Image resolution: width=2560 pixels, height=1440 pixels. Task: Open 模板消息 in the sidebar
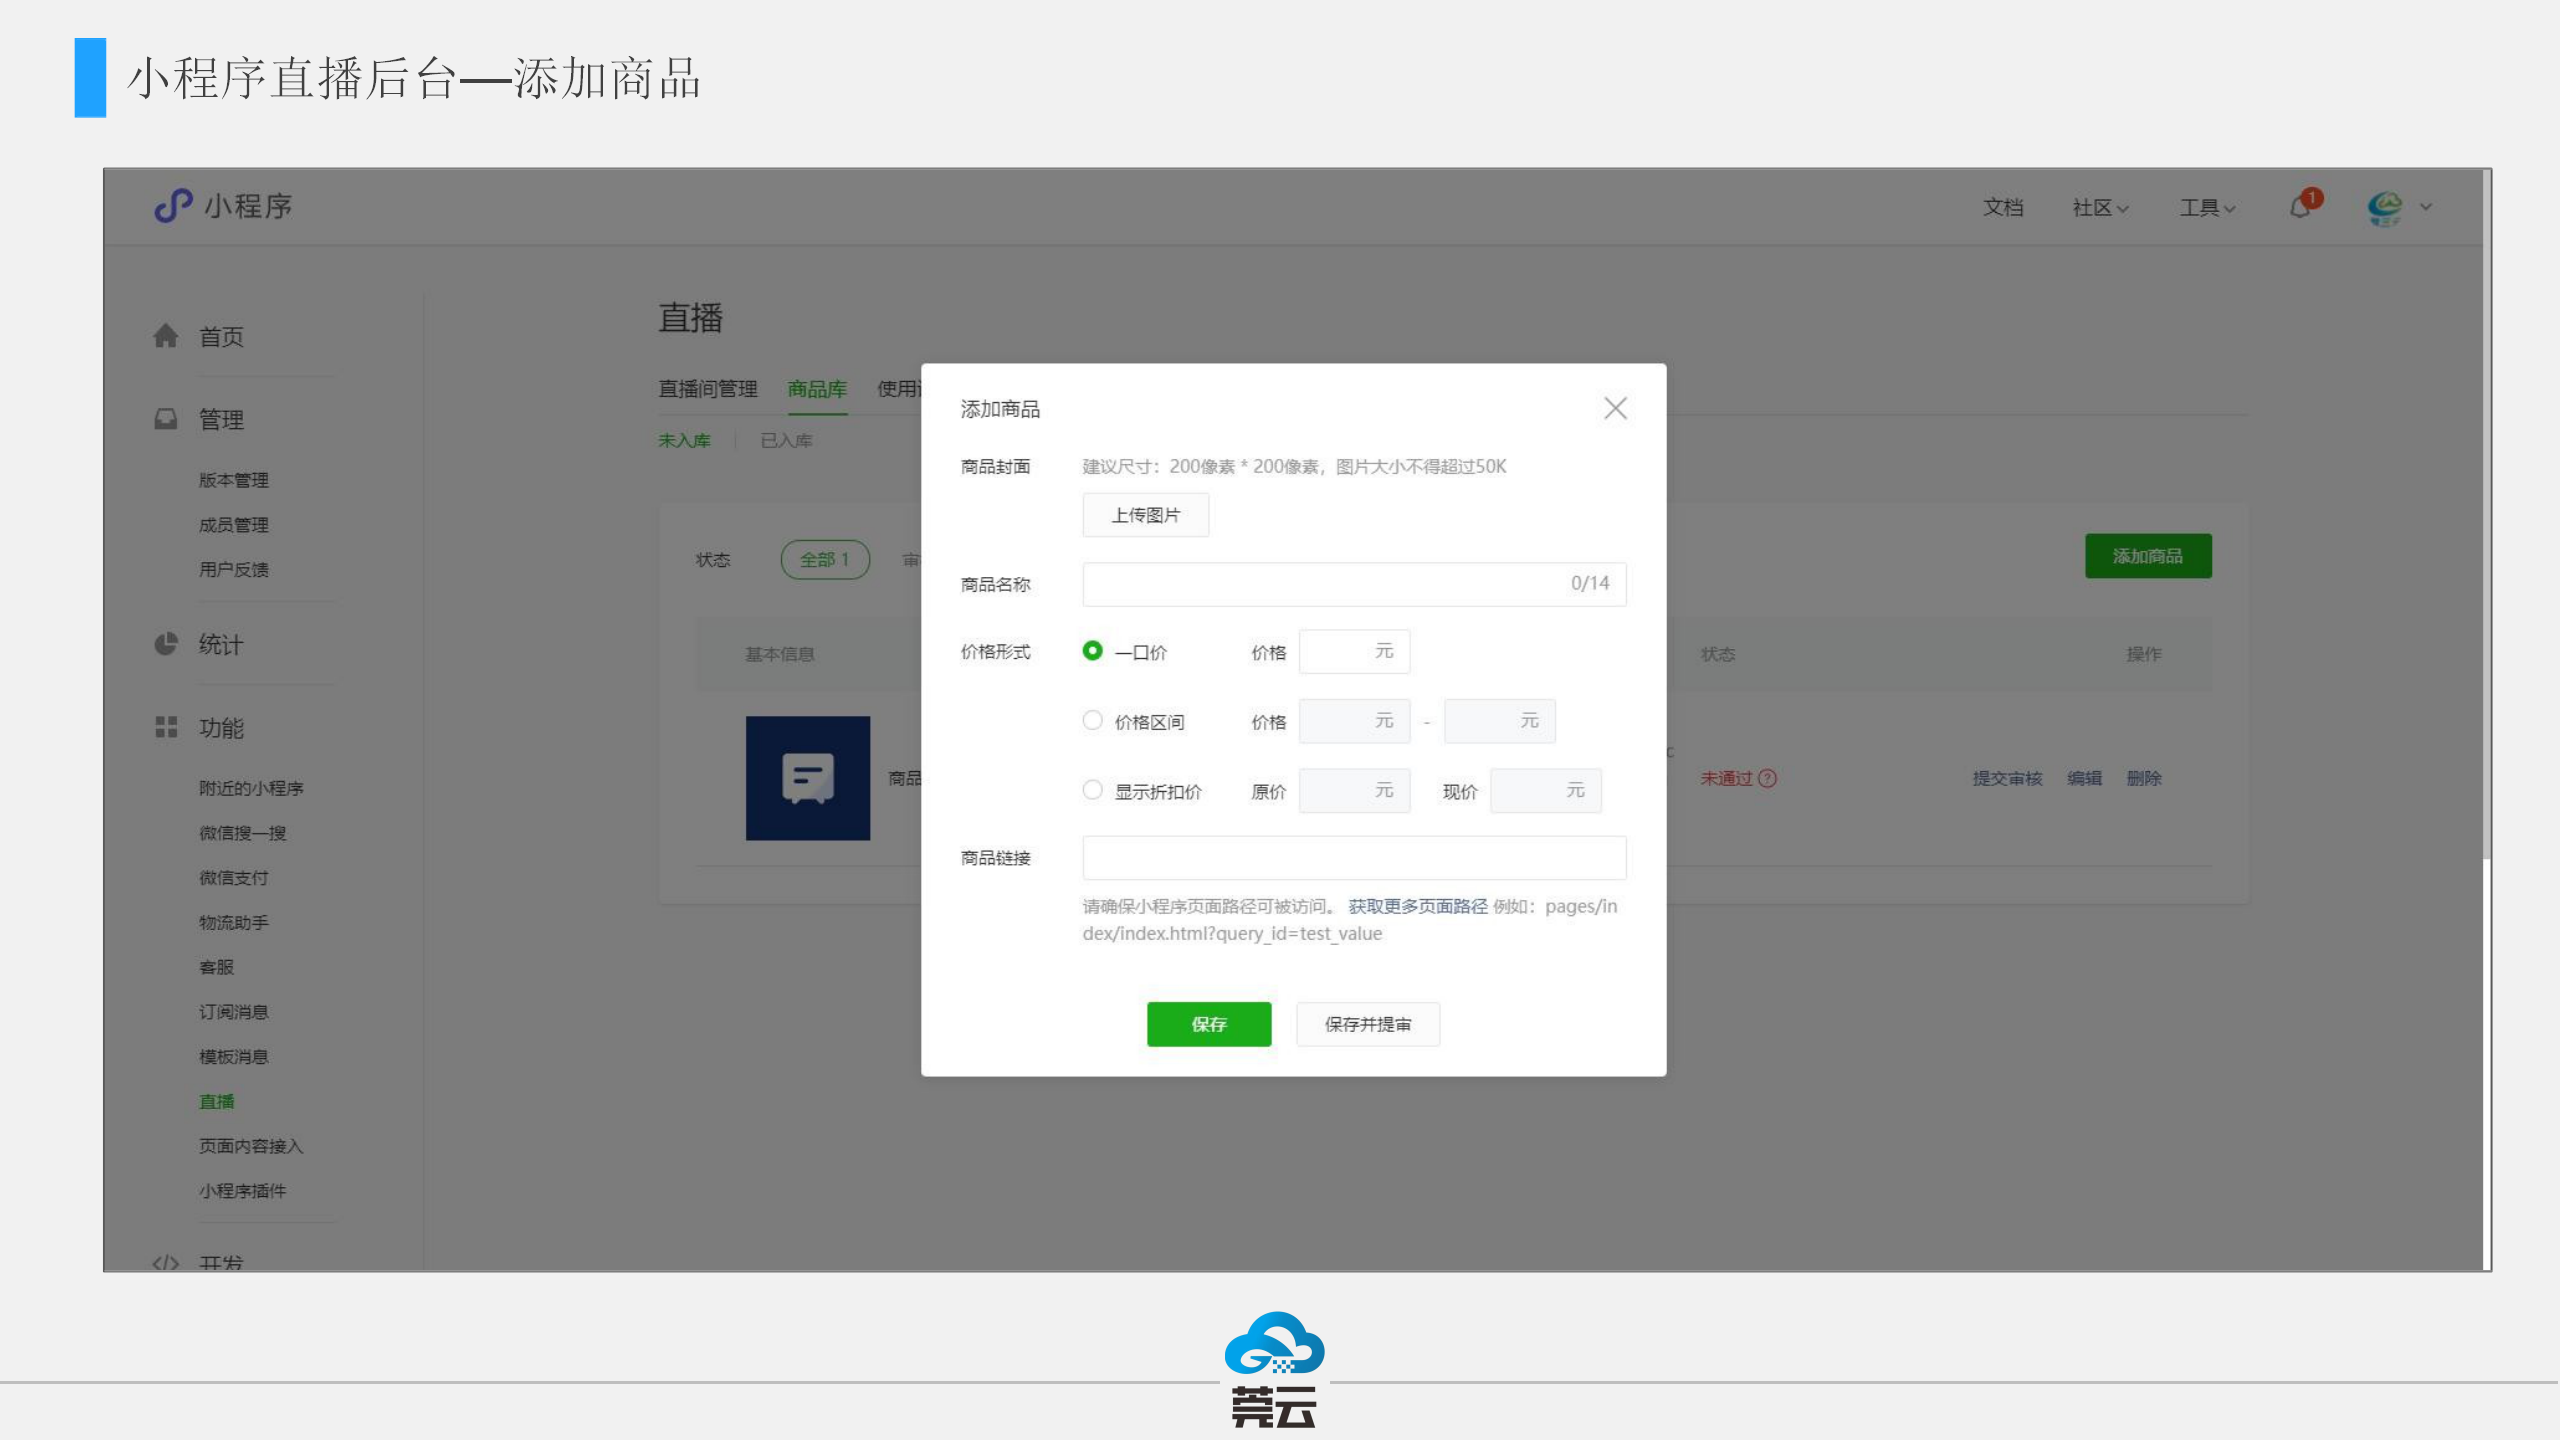234,1057
